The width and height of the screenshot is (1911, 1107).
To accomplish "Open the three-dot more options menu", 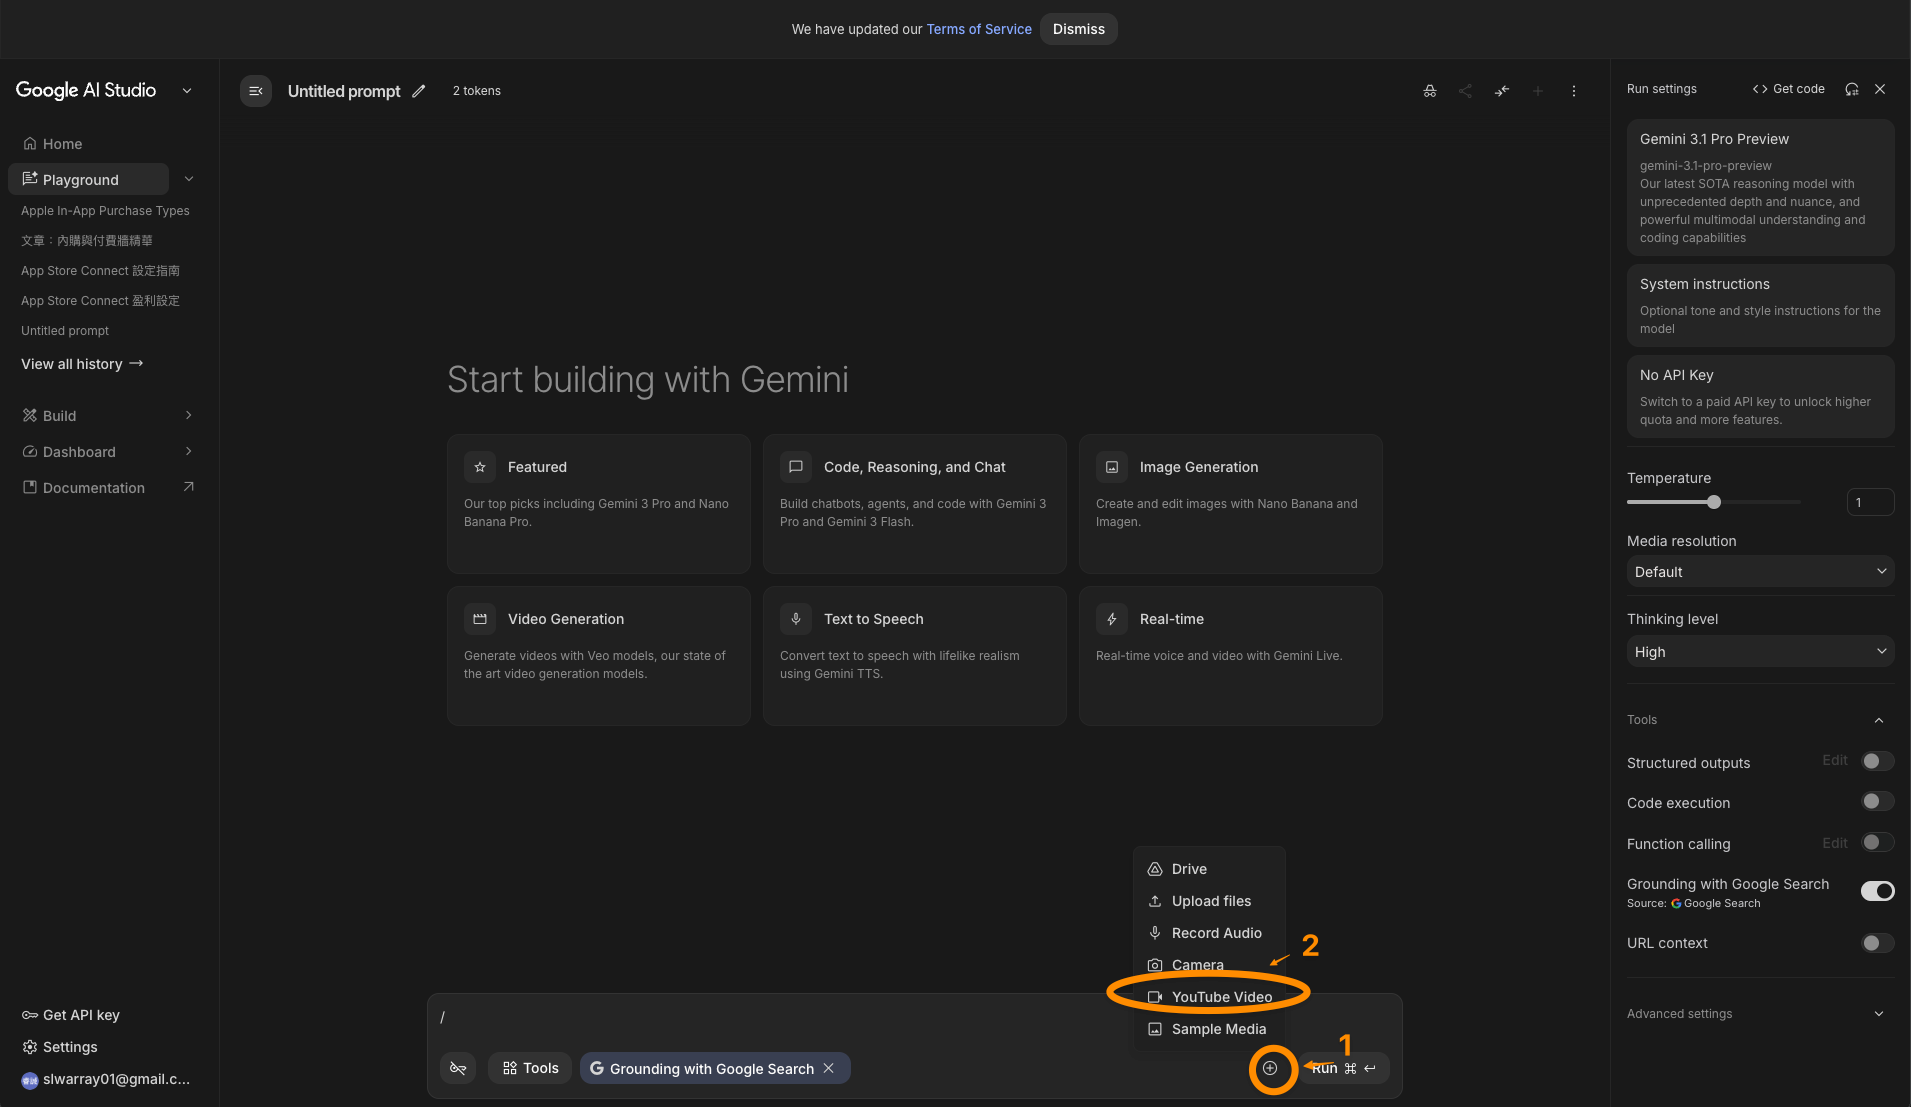I will [1574, 91].
